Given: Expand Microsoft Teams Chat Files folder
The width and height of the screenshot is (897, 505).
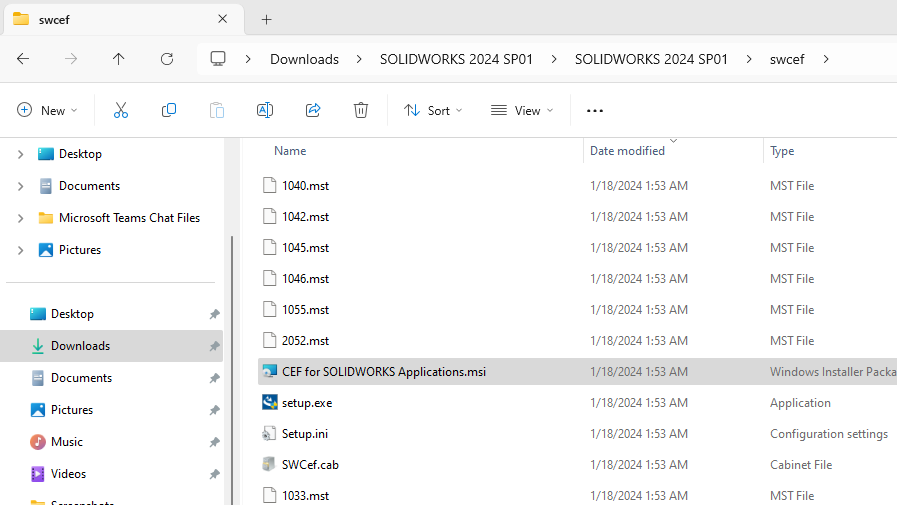Looking at the screenshot, I should 21,218.
